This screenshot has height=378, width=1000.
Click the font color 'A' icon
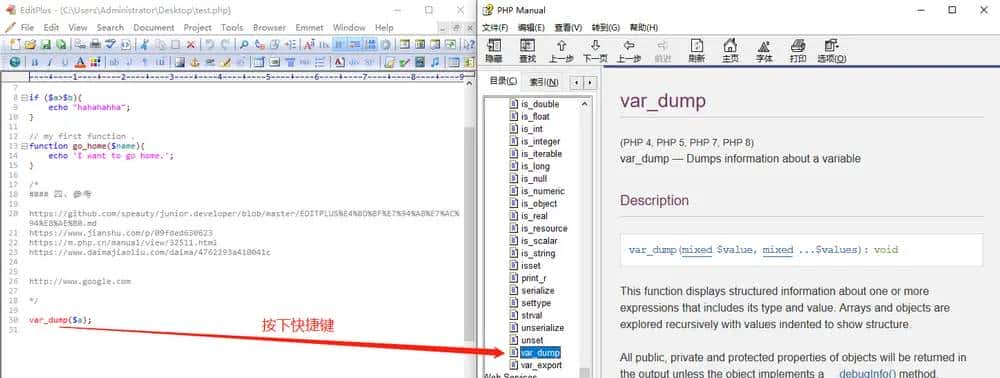(80, 62)
